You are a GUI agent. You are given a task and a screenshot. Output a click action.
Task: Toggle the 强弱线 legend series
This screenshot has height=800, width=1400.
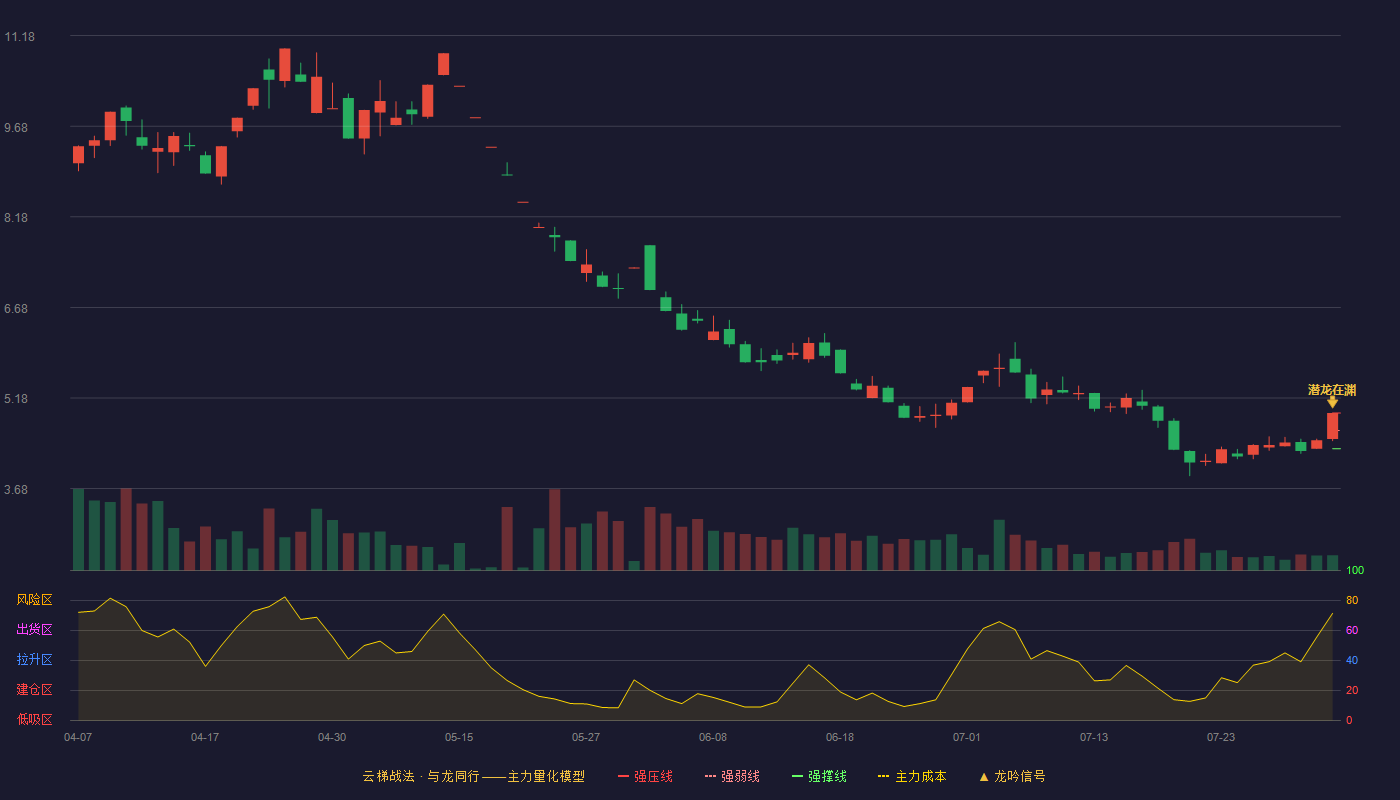(x=732, y=776)
